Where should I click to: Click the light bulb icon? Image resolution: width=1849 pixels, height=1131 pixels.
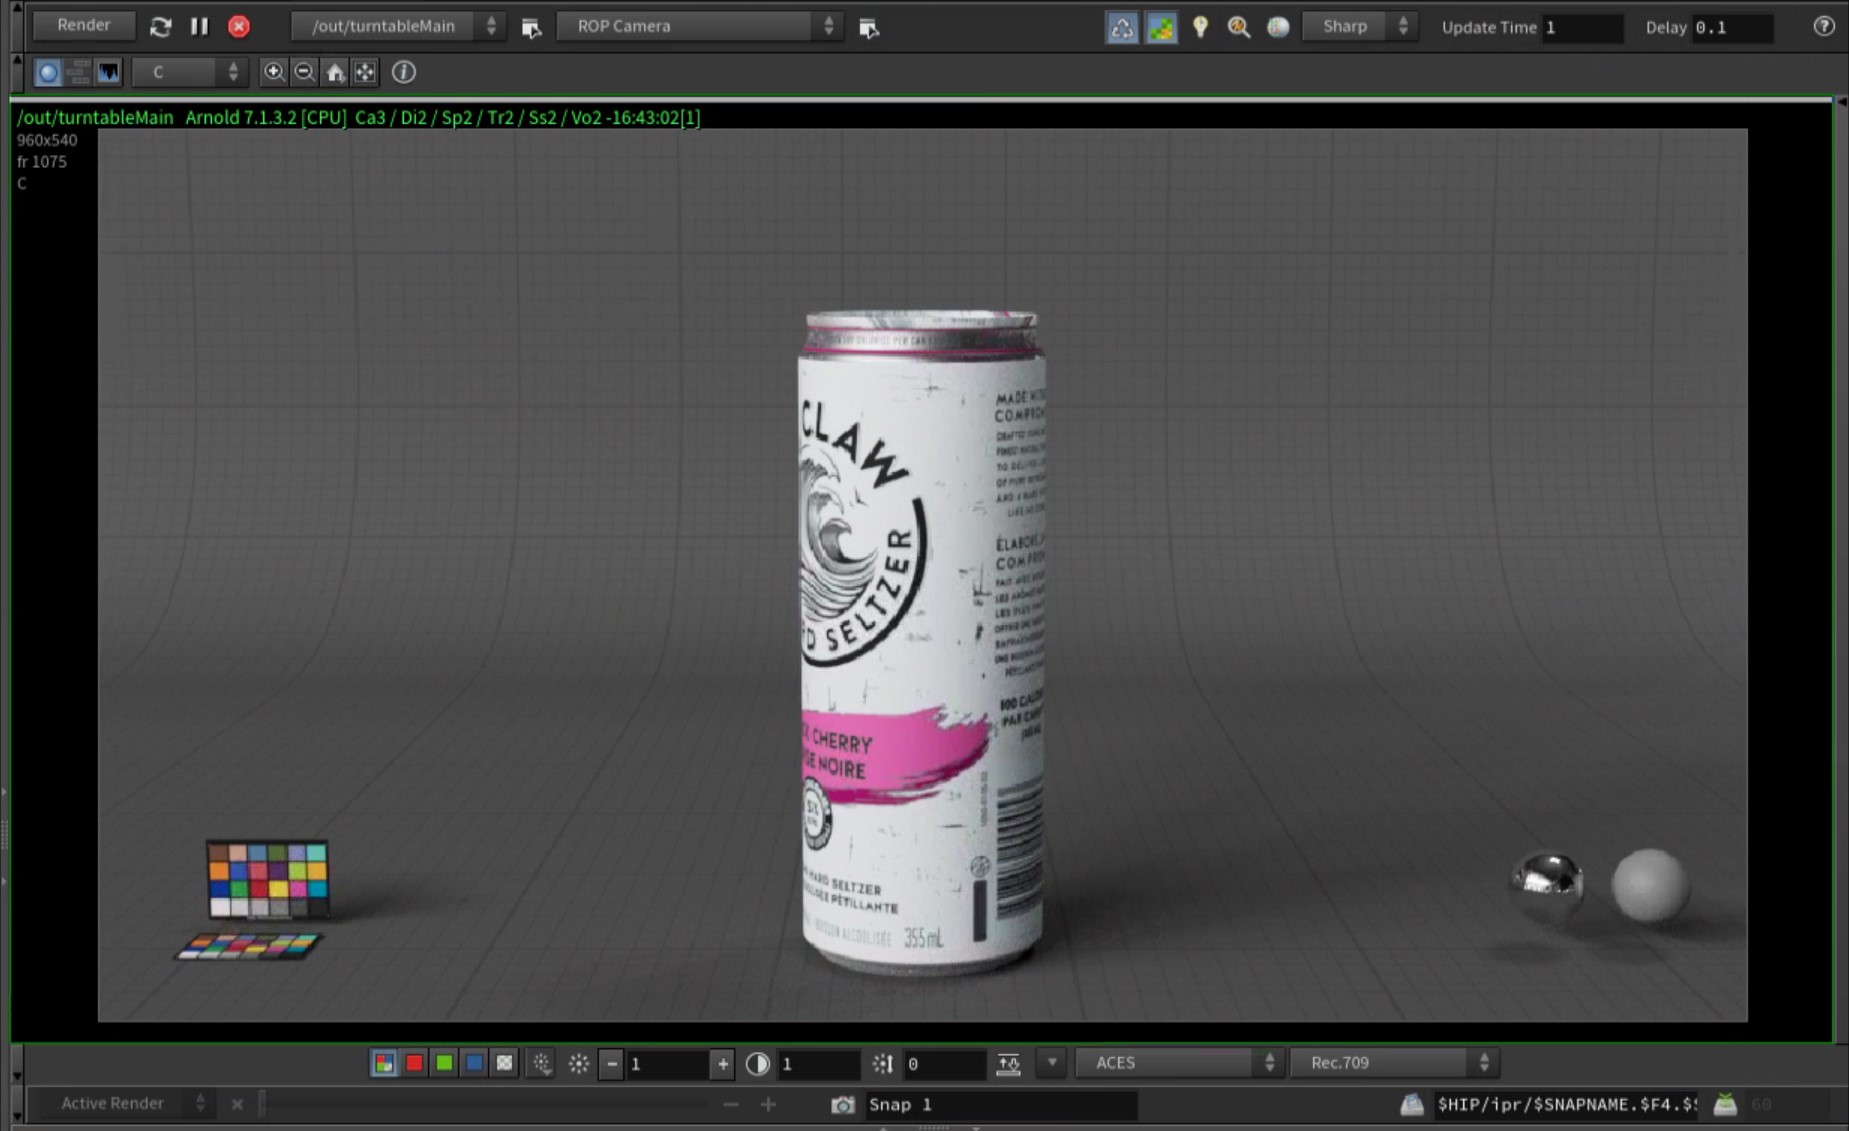(x=1200, y=27)
